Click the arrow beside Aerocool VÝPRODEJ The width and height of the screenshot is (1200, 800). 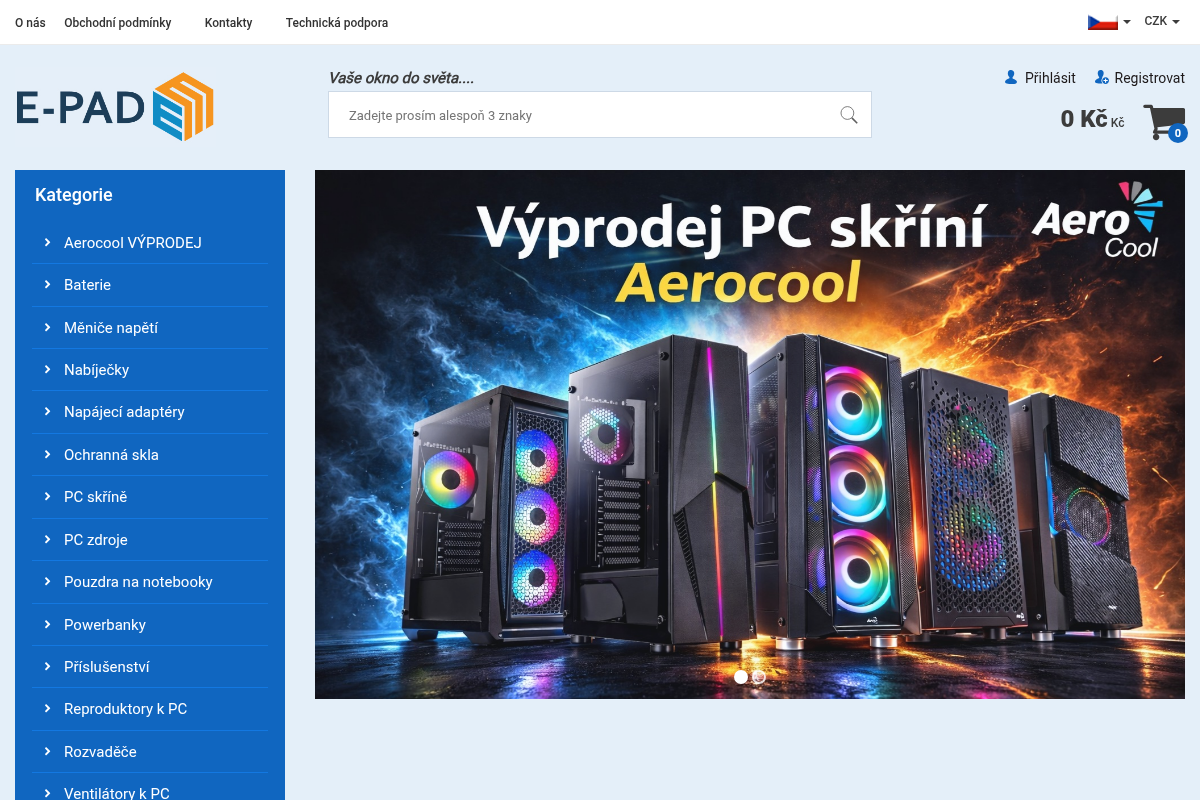pos(47,242)
